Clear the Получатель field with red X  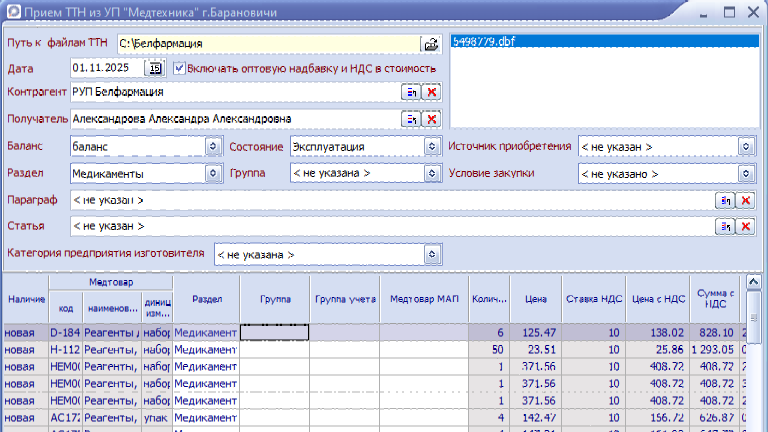(431, 119)
